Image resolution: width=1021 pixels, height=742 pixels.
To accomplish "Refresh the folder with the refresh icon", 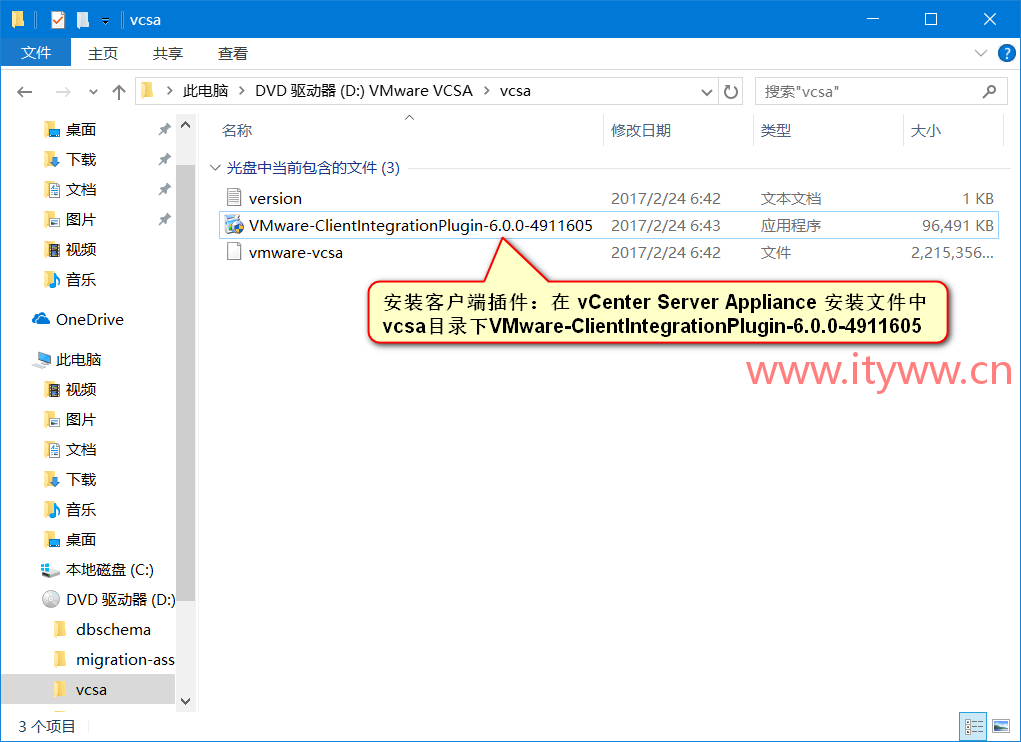I will (x=731, y=92).
